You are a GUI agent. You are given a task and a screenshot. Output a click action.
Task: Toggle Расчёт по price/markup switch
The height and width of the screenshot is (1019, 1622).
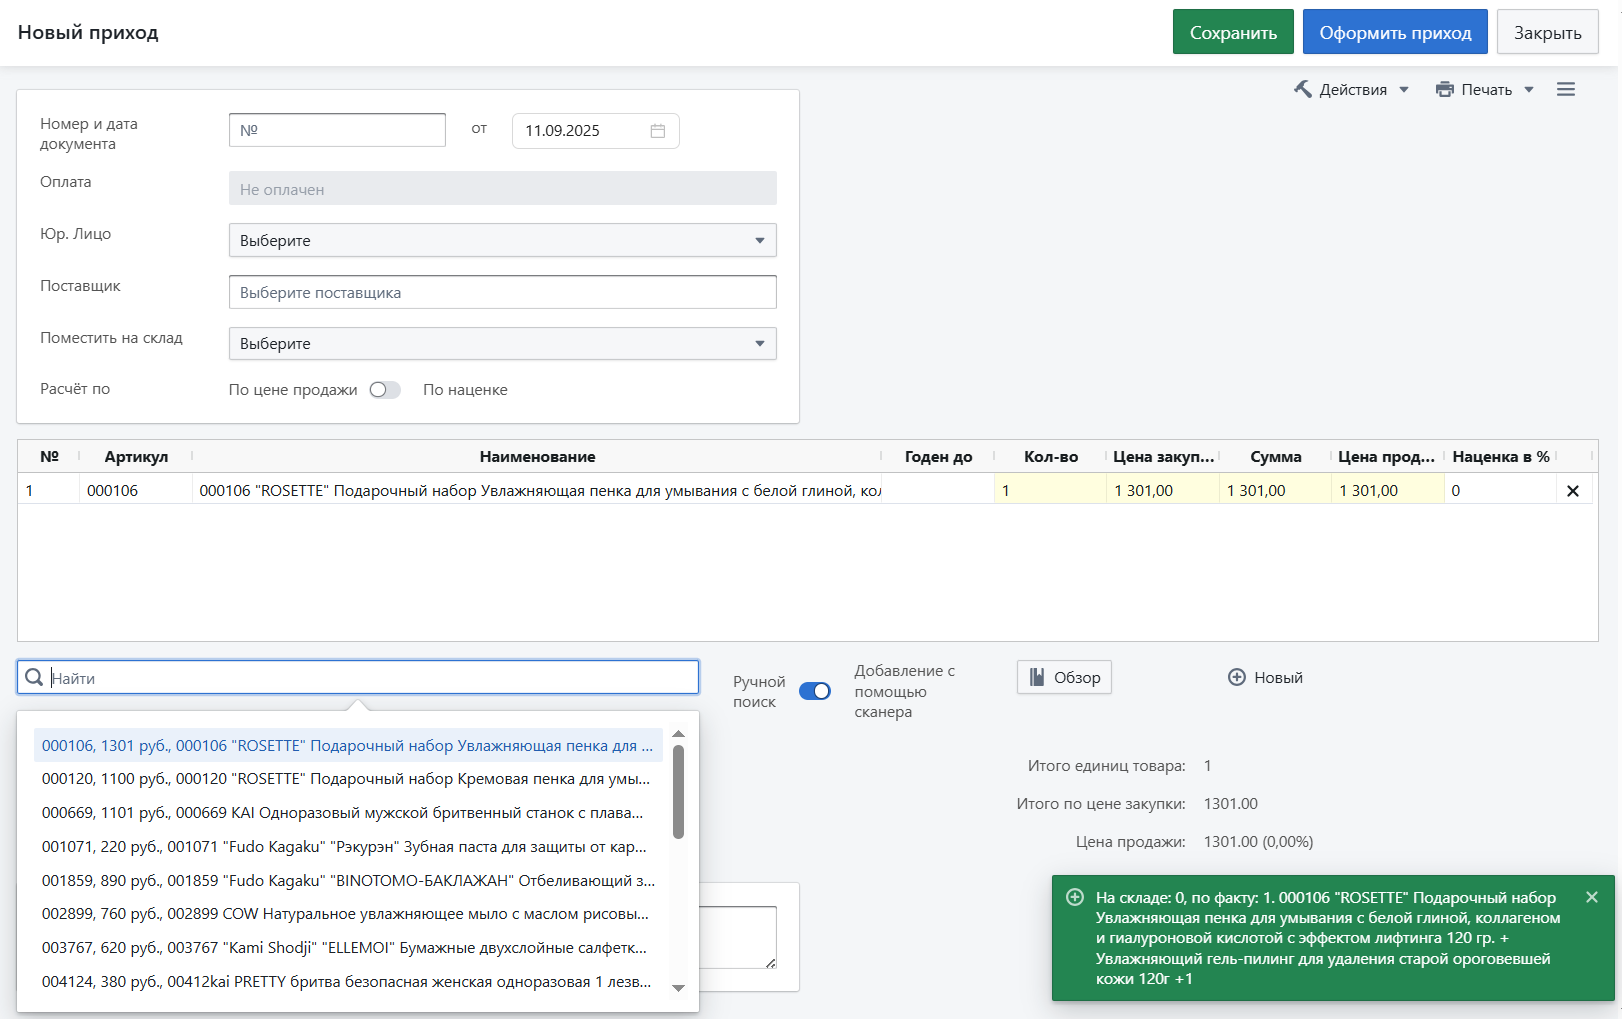385,390
